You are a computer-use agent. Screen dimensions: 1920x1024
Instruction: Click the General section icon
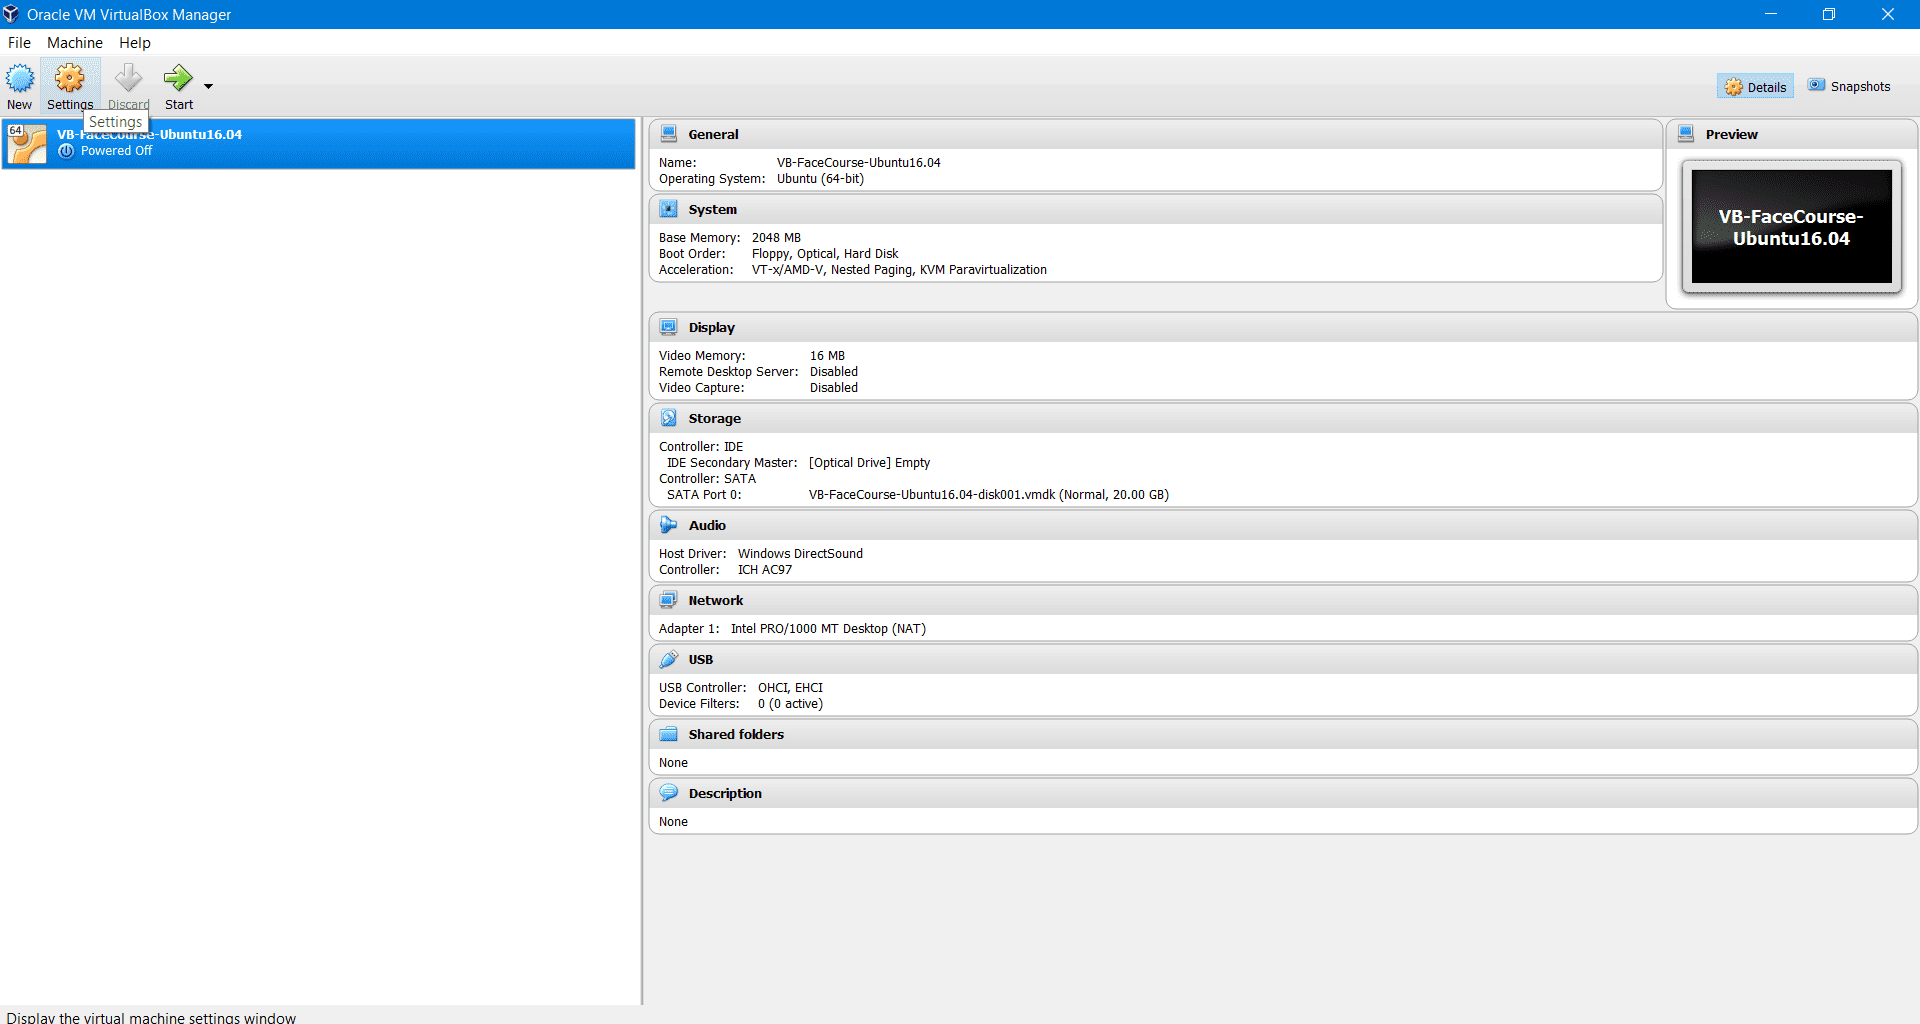[669, 134]
